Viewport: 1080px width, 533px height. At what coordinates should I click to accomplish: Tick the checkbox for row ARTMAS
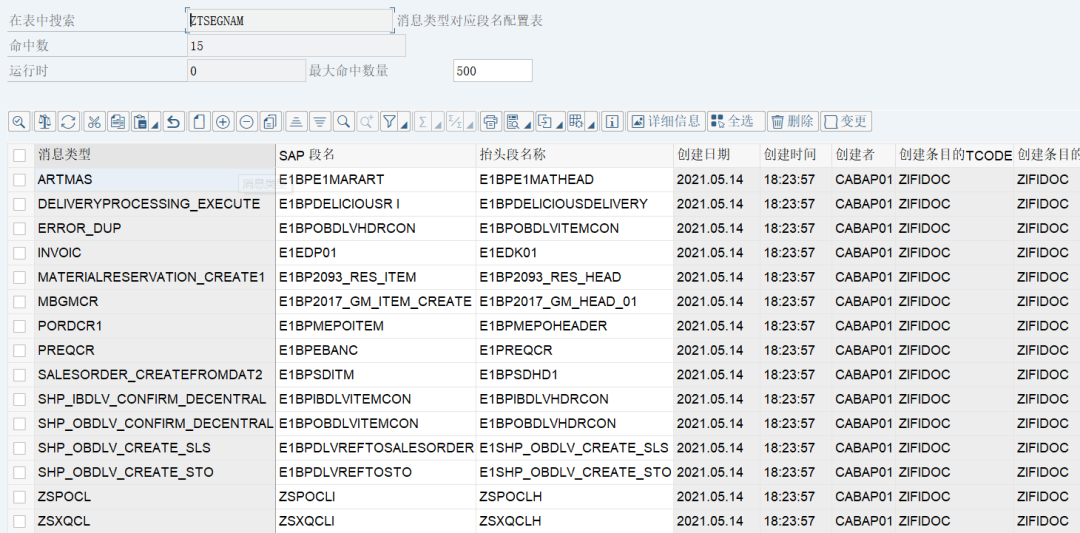[19, 180]
